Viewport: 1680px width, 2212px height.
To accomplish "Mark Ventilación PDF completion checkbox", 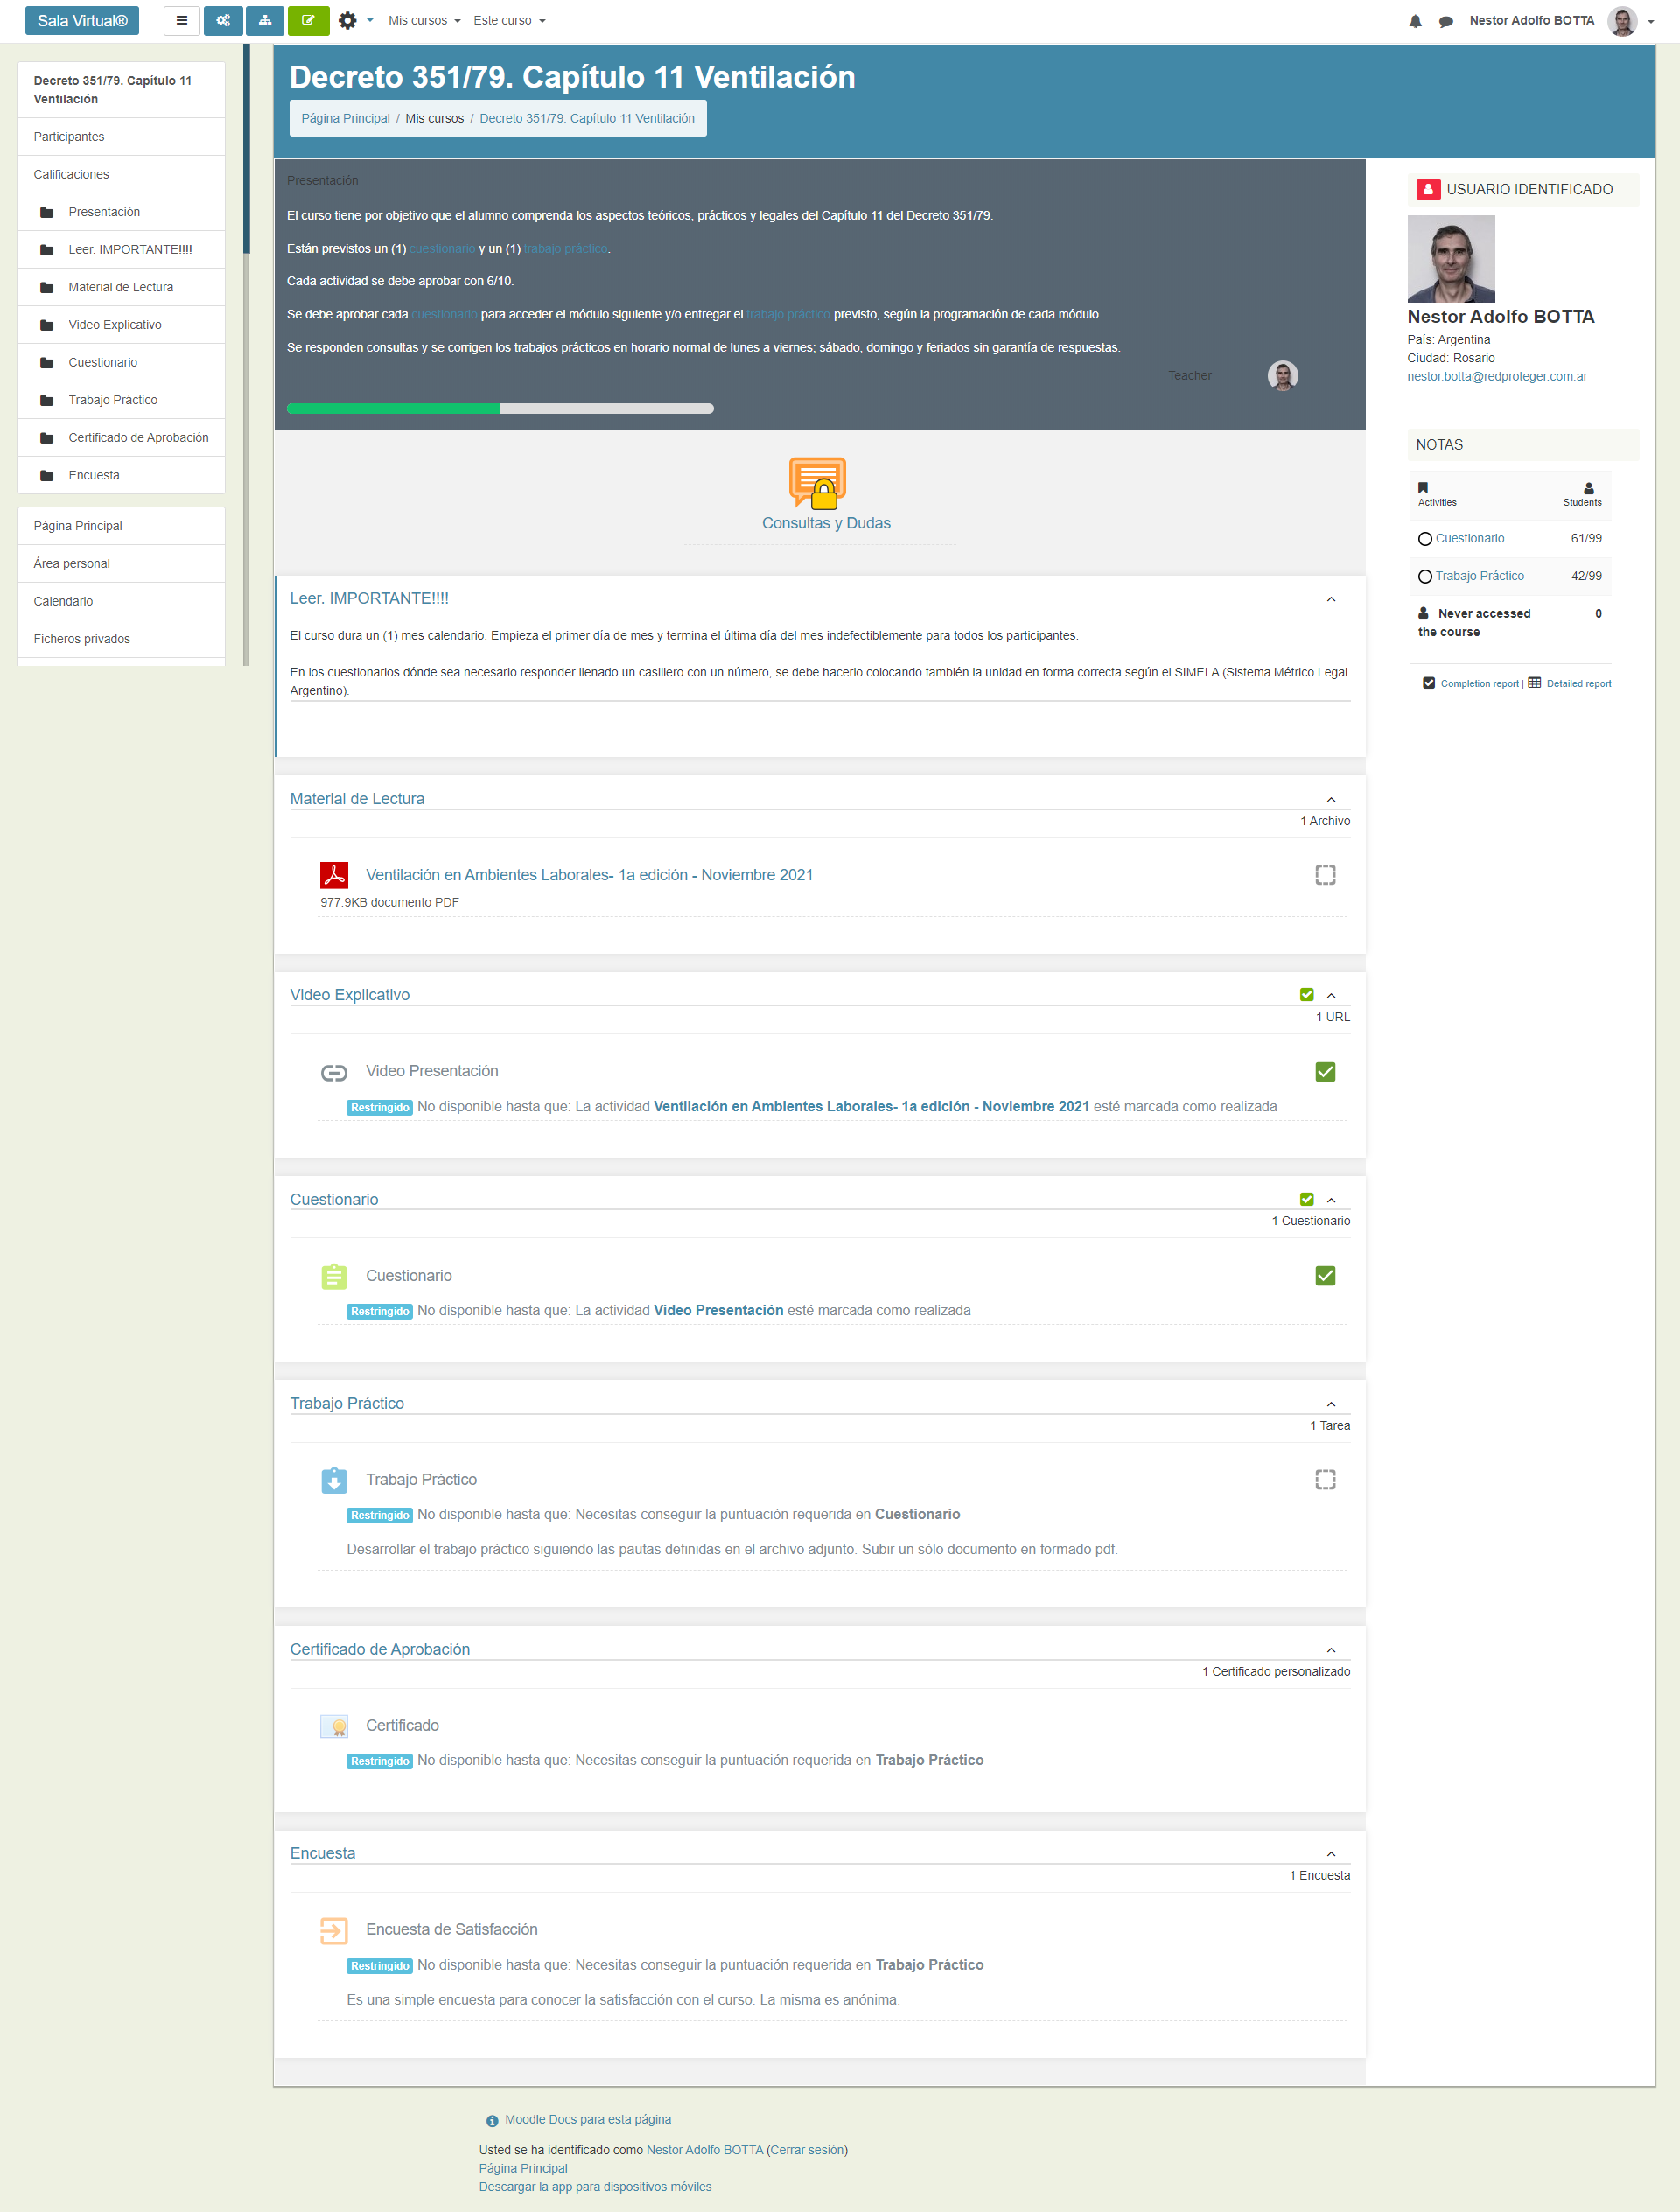I will pos(1325,875).
